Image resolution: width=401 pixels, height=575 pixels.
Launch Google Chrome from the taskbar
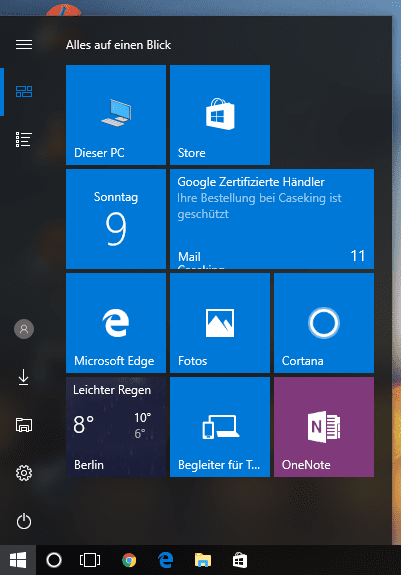coord(129,560)
